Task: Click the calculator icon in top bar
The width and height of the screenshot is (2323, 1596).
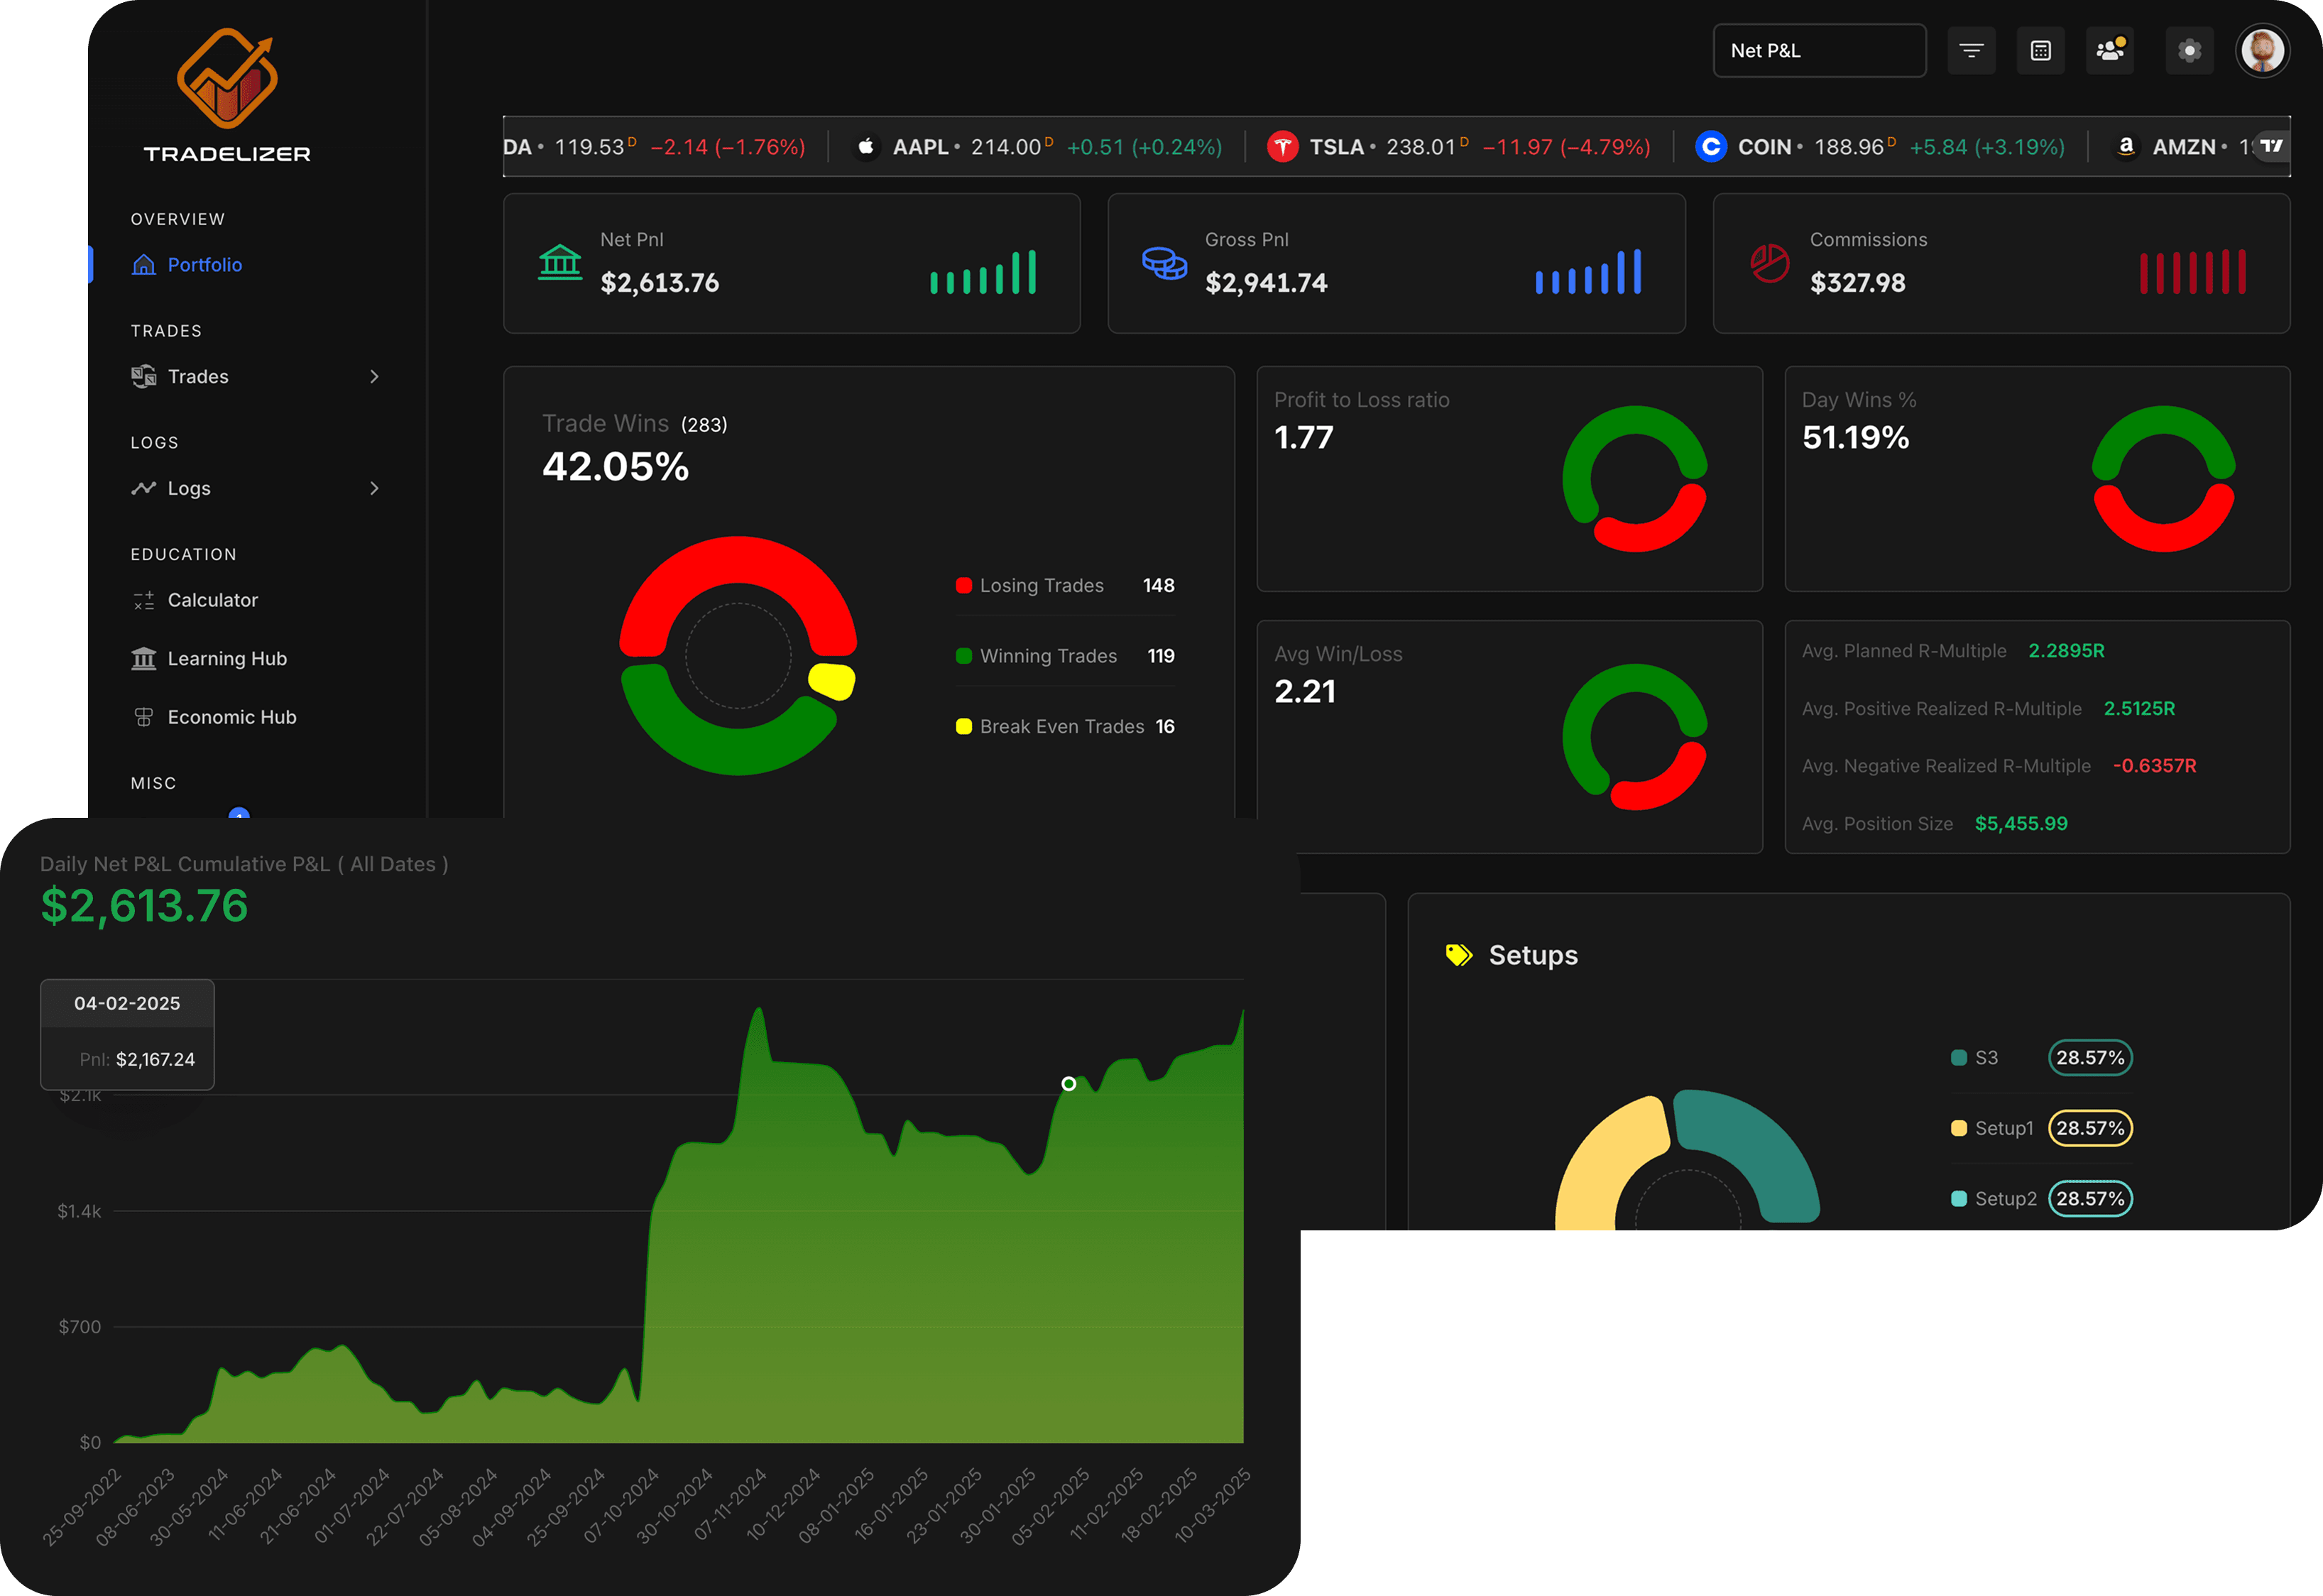Action: tap(2040, 51)
